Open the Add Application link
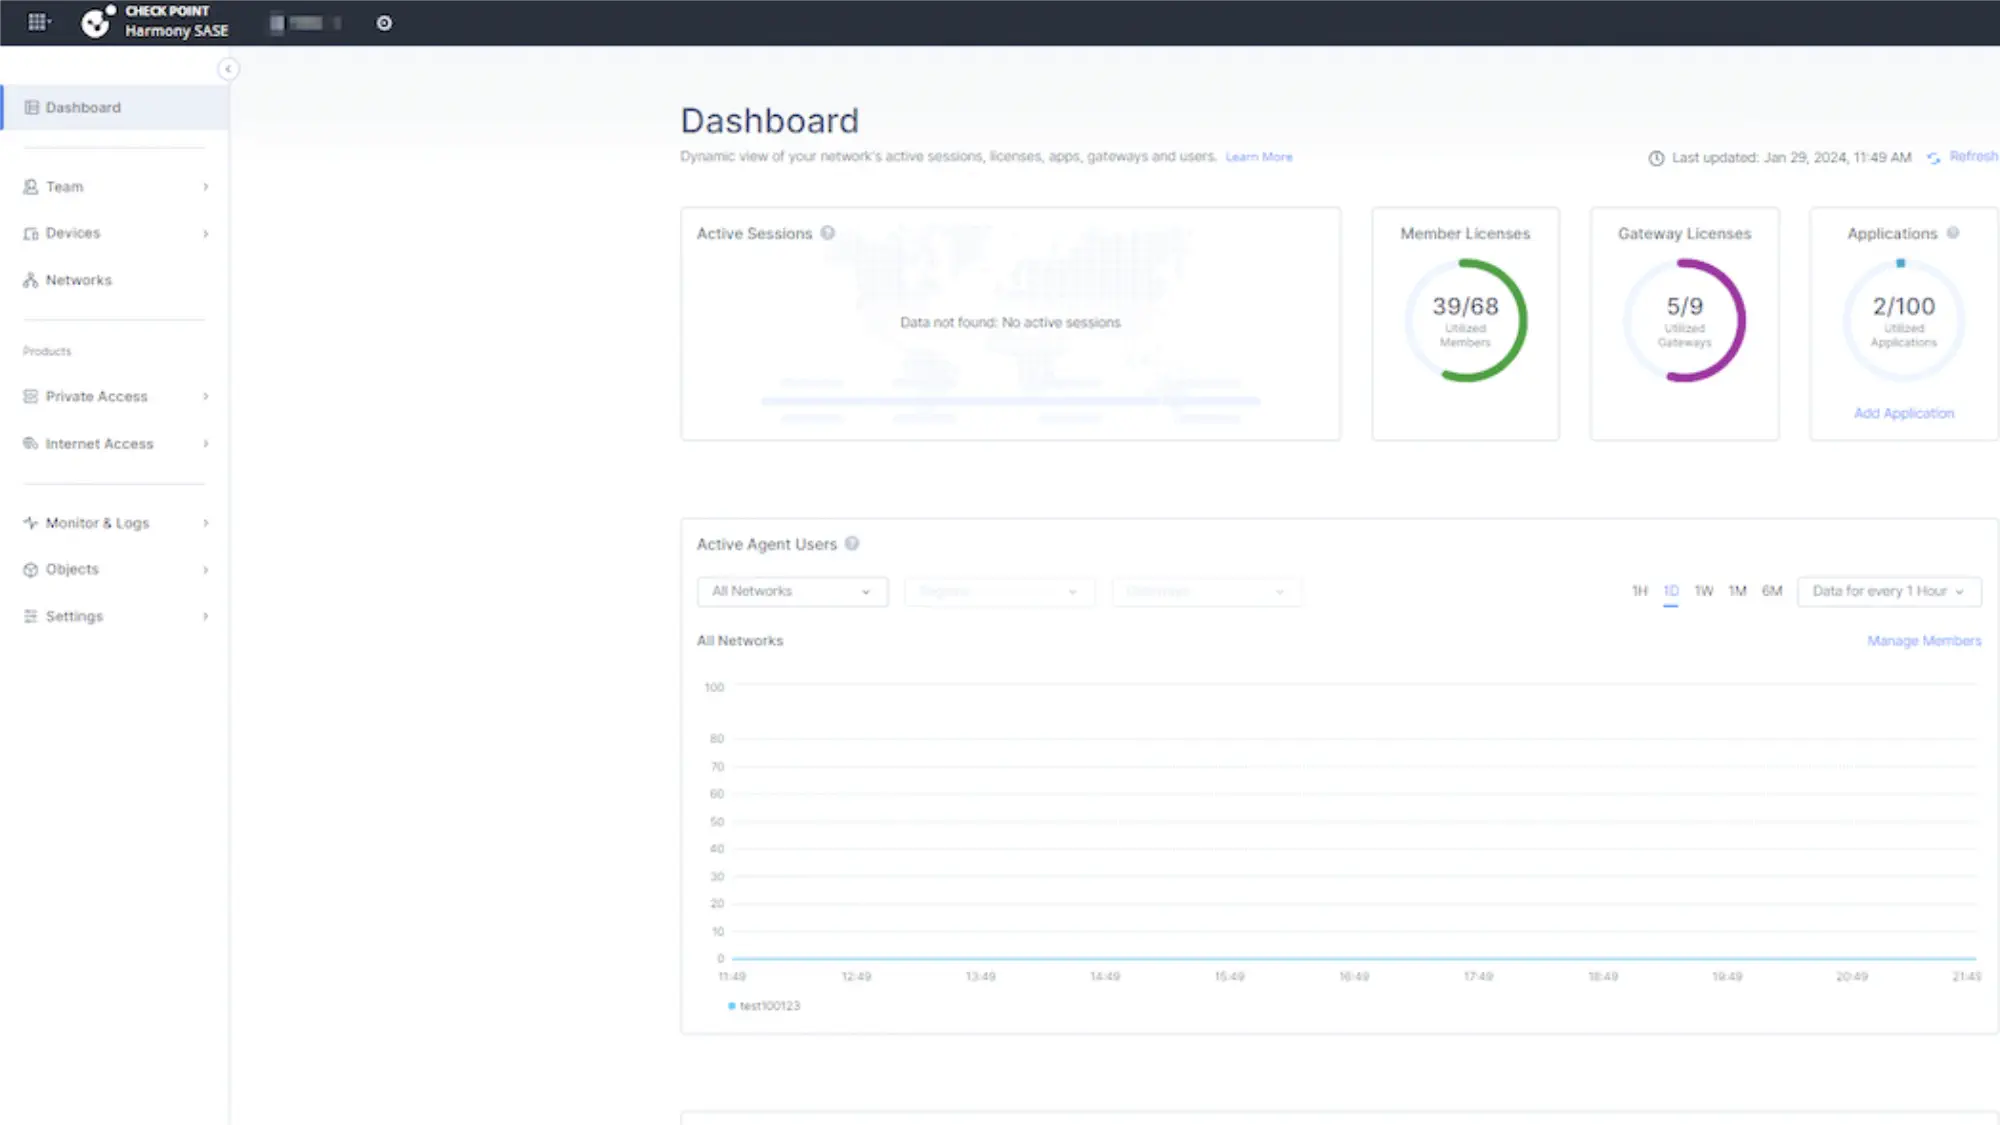This screenshot has width=2000, height=1125. click(1903, 412)
